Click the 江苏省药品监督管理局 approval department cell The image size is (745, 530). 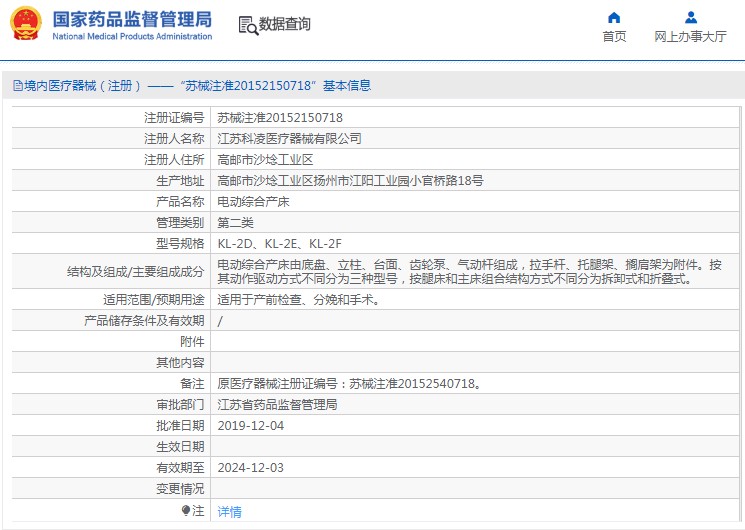pyautogui.click(x=475, y=405)
